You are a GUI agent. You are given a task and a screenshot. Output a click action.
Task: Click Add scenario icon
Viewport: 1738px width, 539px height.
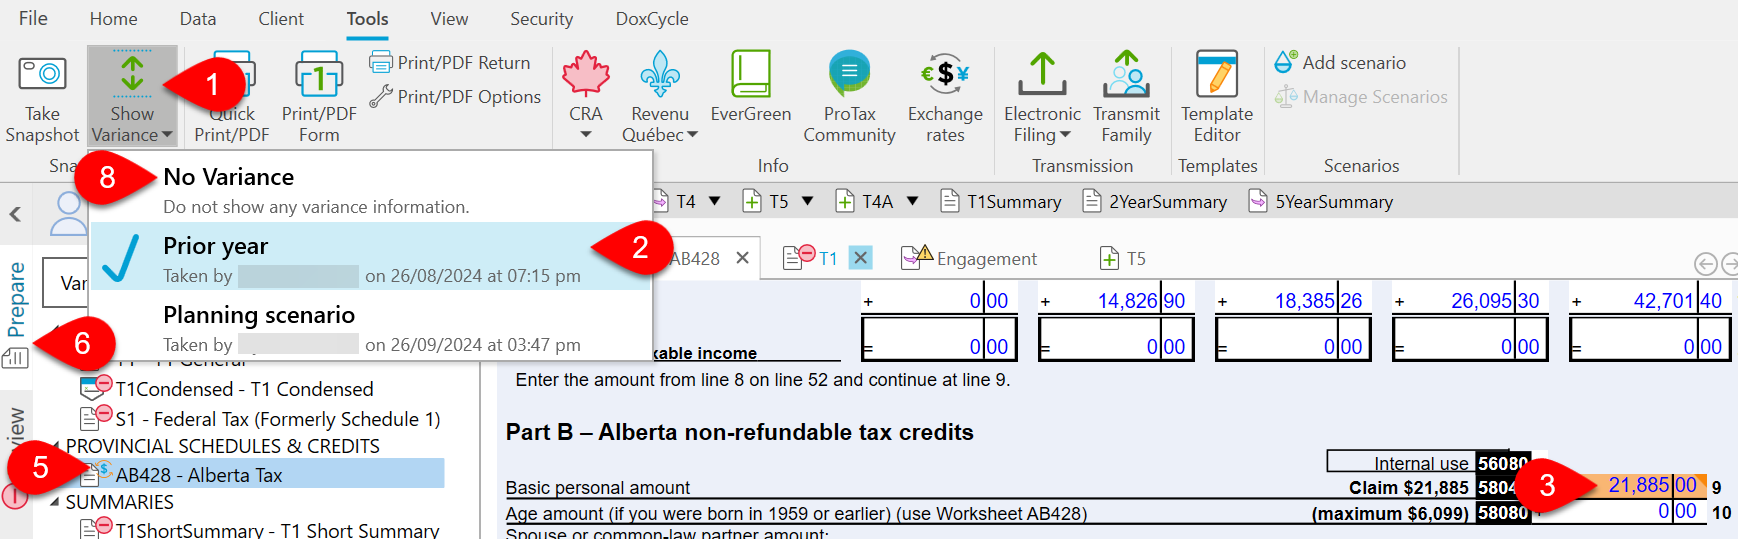click(x=1286, y=62)
